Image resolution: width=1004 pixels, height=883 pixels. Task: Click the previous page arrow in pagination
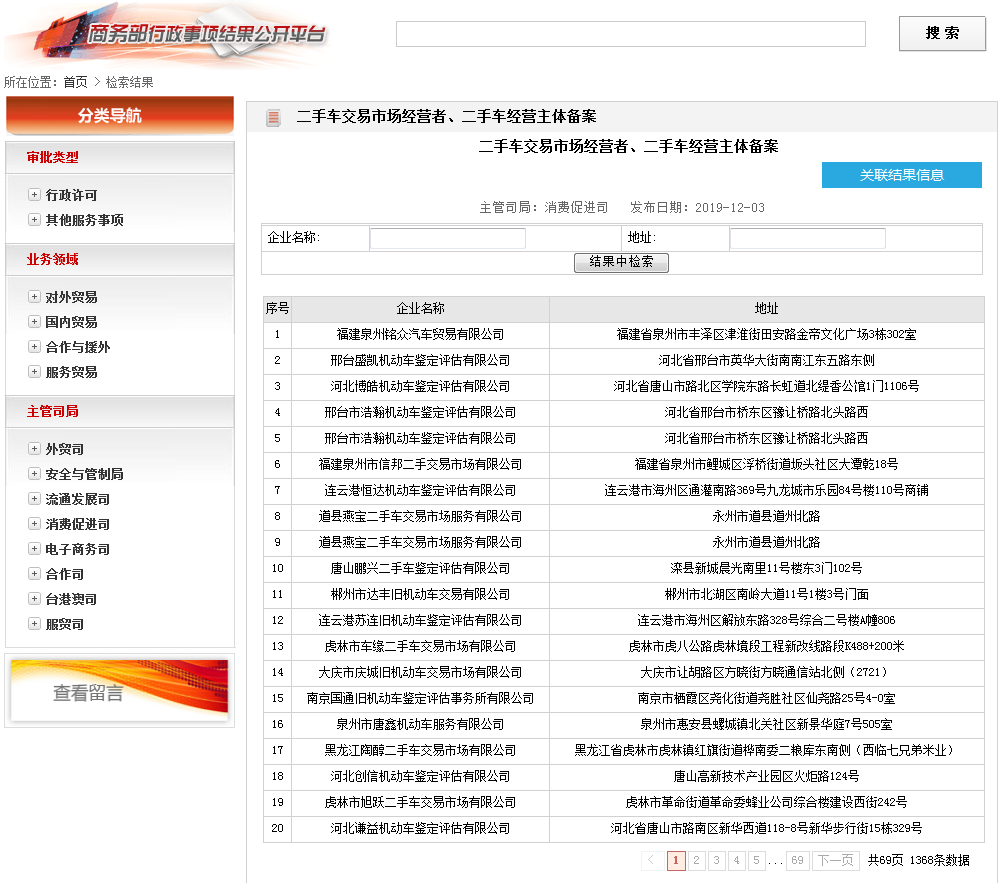coord(651,860)
